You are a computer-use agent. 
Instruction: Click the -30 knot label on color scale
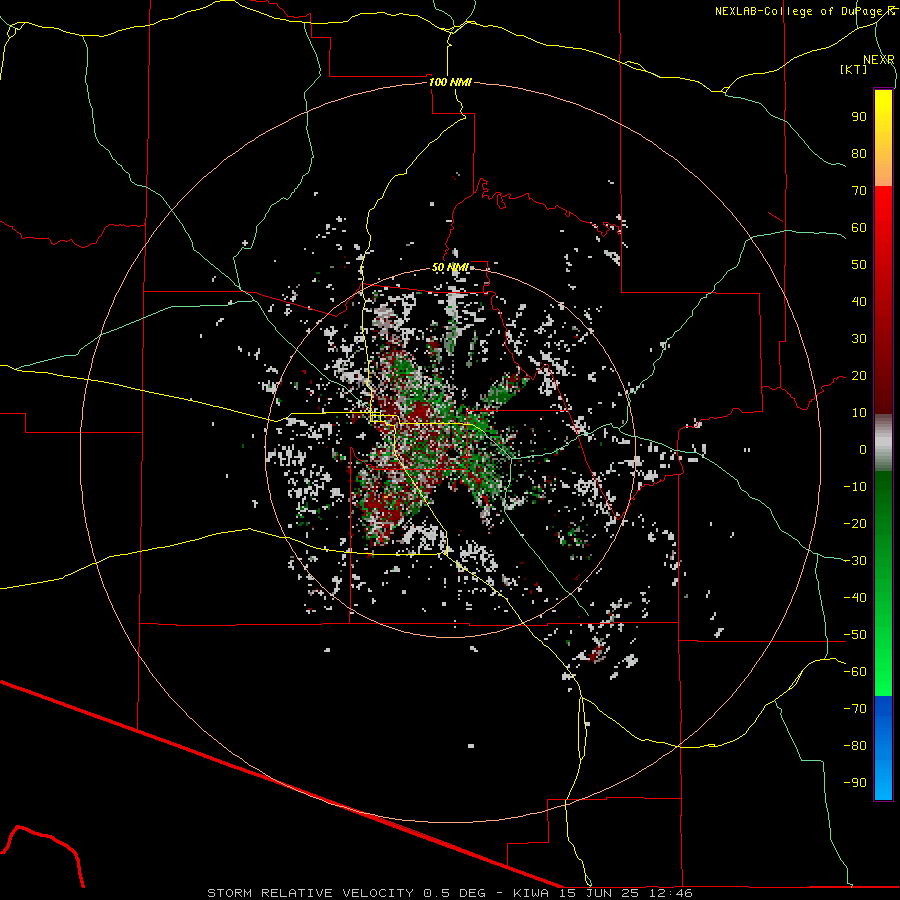coord(855,561)
